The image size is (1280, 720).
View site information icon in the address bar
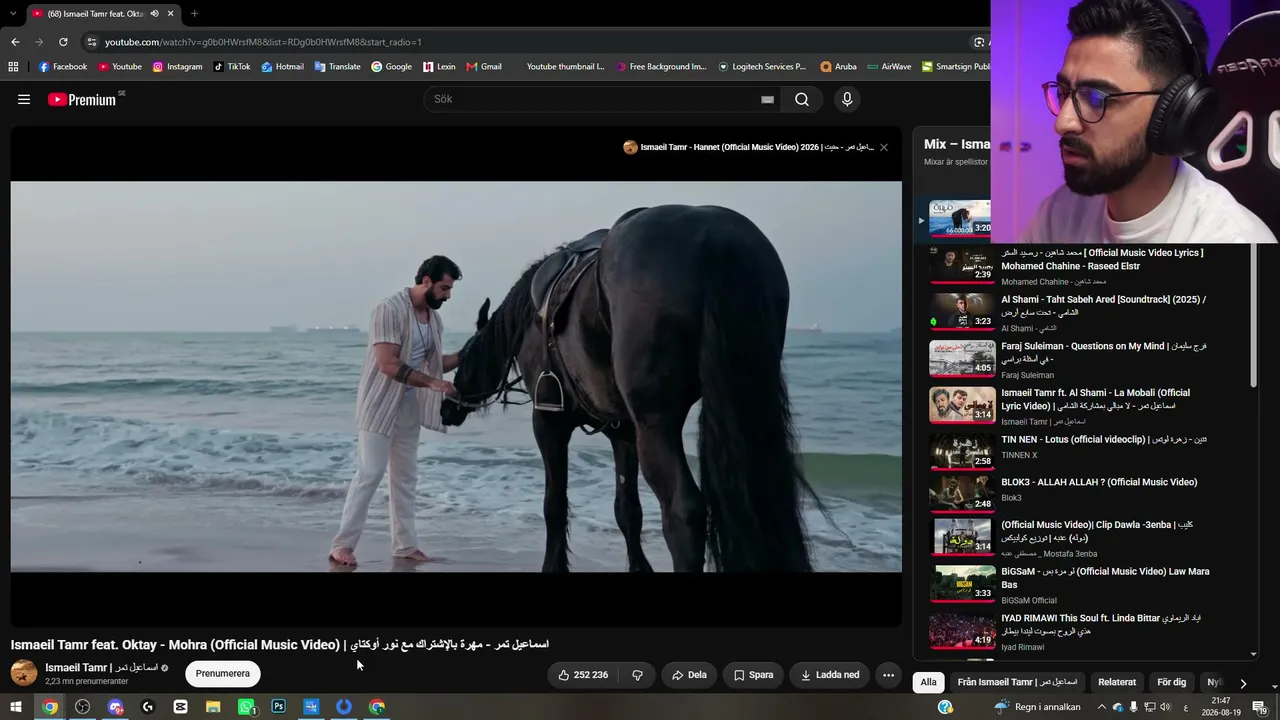(x=92, y=42)
